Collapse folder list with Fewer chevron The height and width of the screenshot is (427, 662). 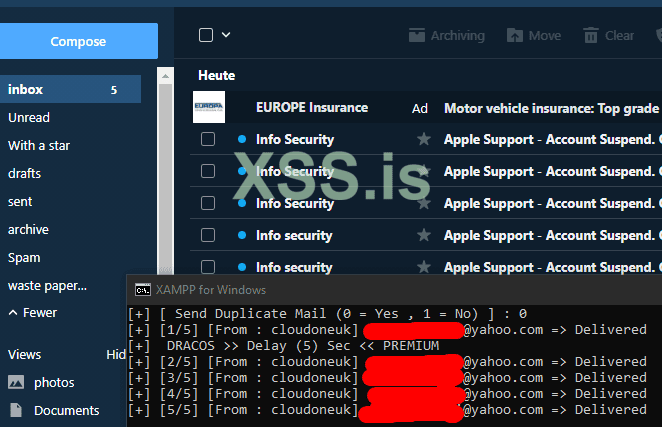[13, 313]
